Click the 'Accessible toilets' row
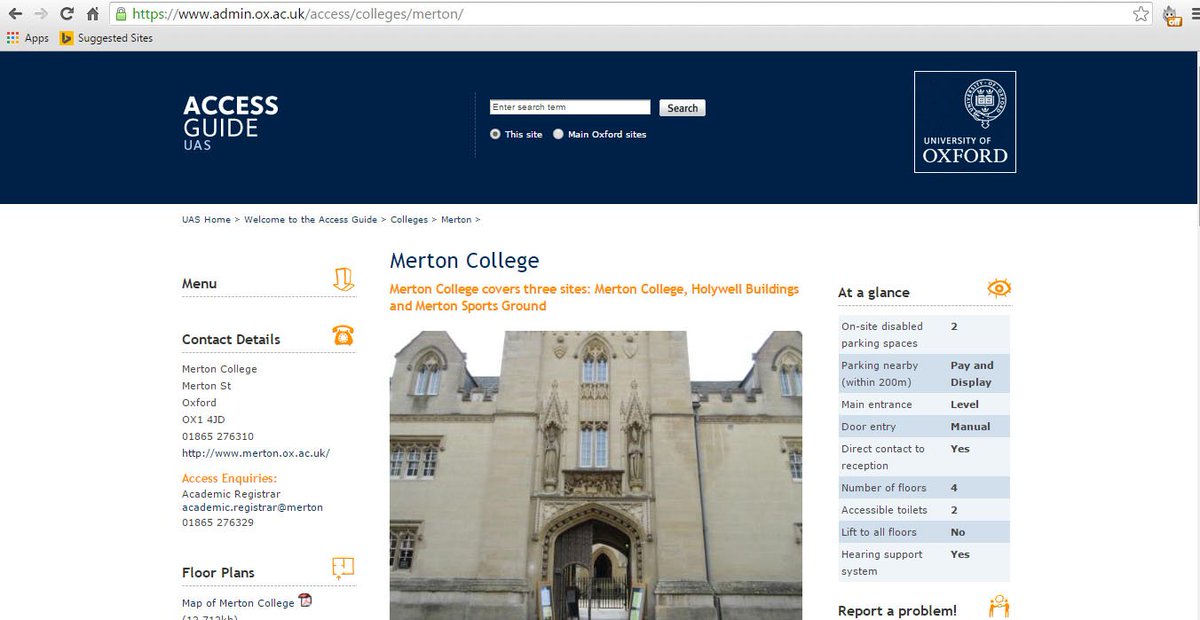This screenshot has height=620, width=1200. [924, 510]
